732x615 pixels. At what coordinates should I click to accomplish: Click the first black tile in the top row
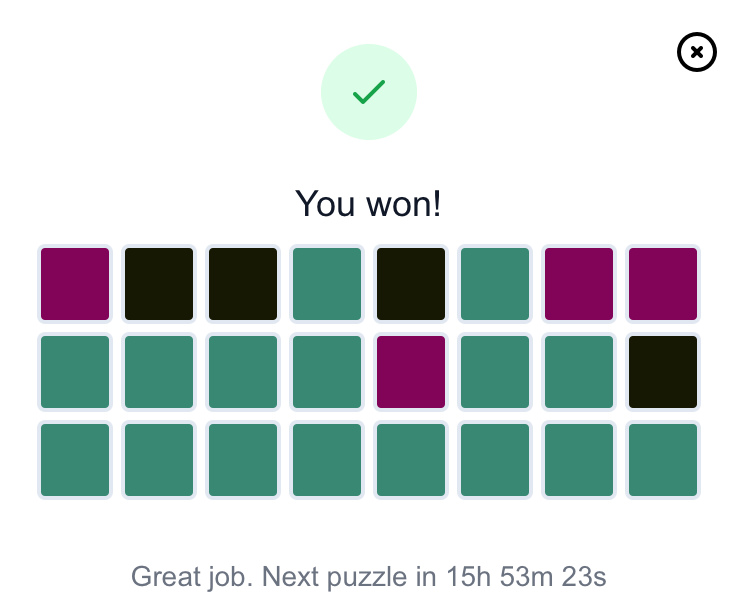(x=159, y=284)
